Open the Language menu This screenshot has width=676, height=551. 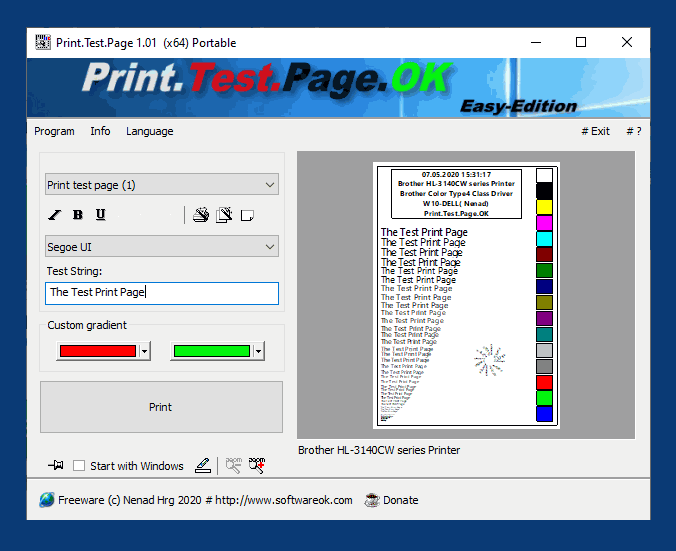(x=150, y=131)
